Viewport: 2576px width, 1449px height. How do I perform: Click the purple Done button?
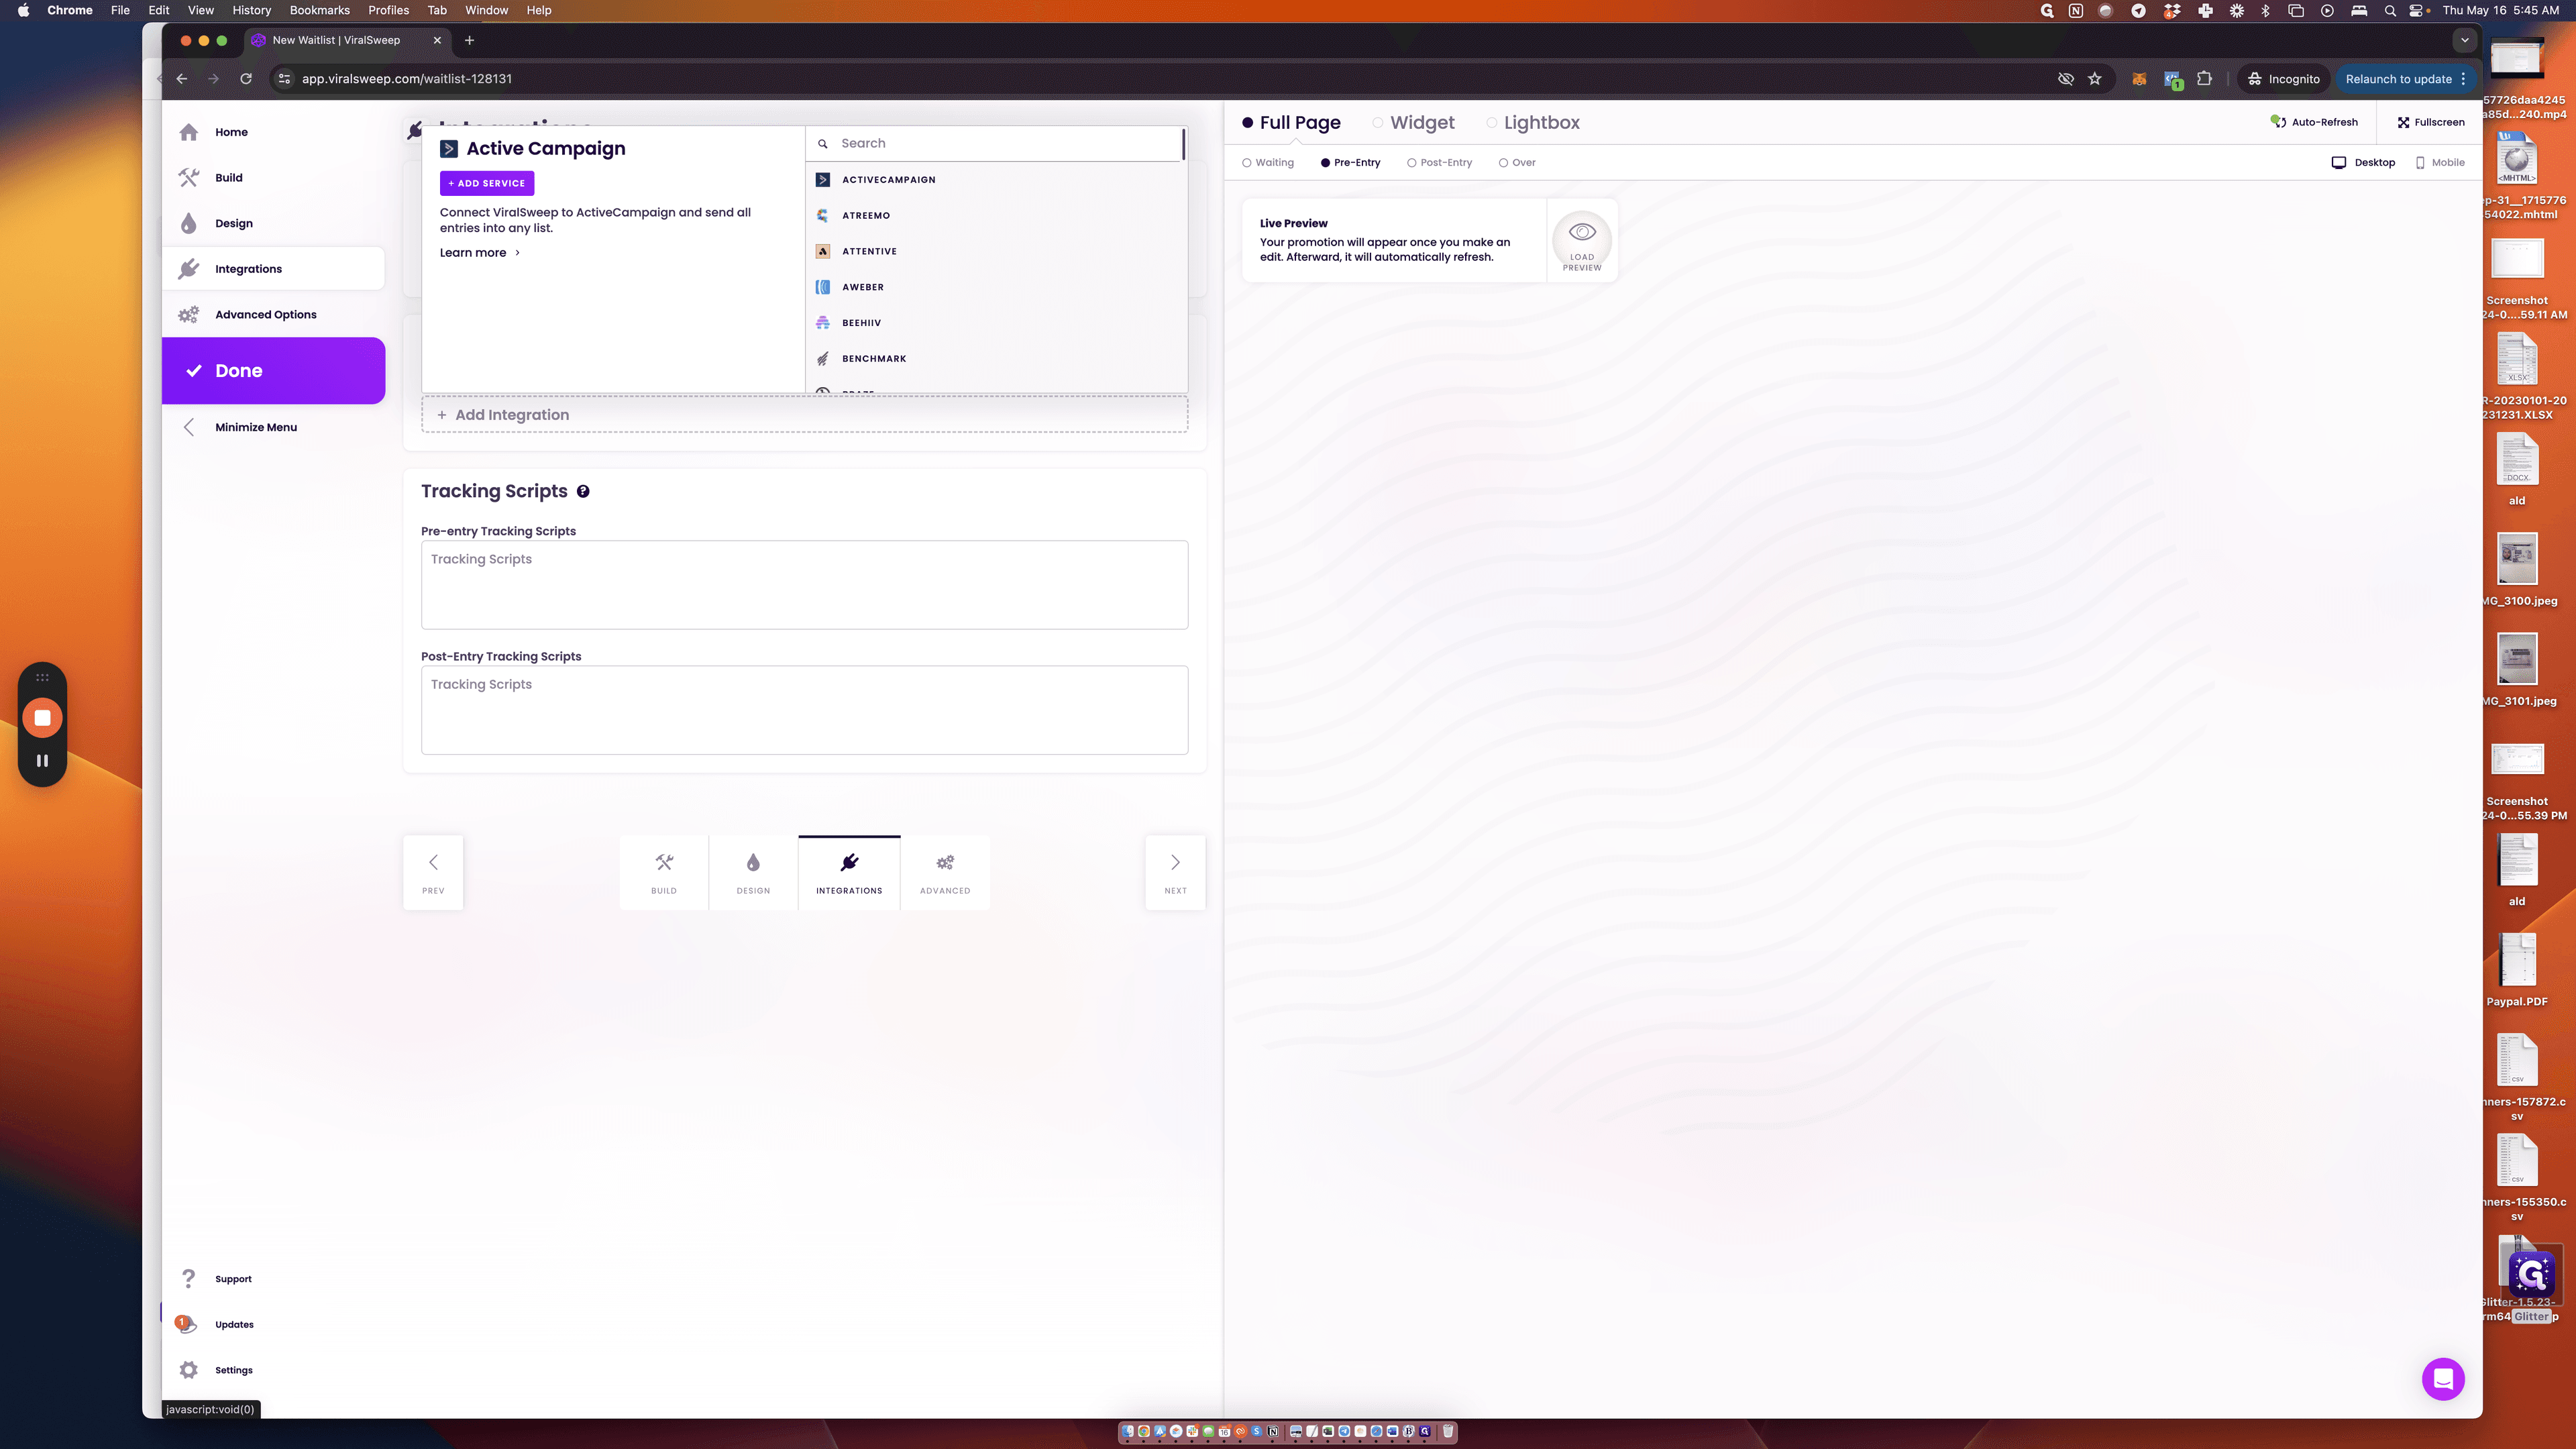273,371
